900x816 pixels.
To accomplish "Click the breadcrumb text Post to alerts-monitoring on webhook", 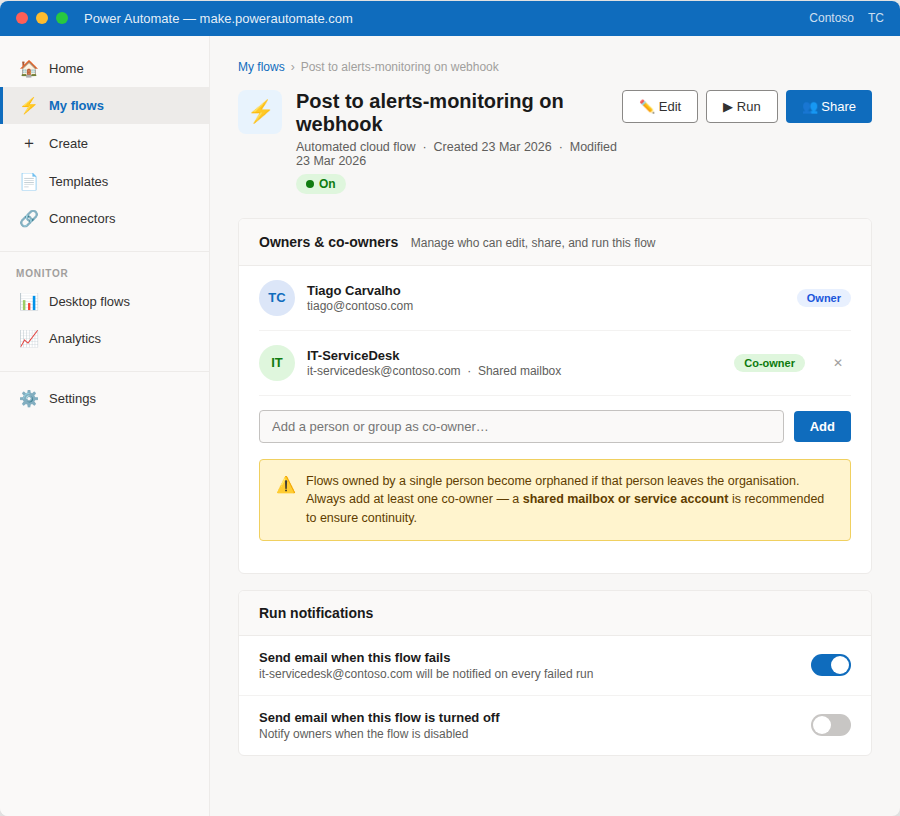I will (399, 67).
